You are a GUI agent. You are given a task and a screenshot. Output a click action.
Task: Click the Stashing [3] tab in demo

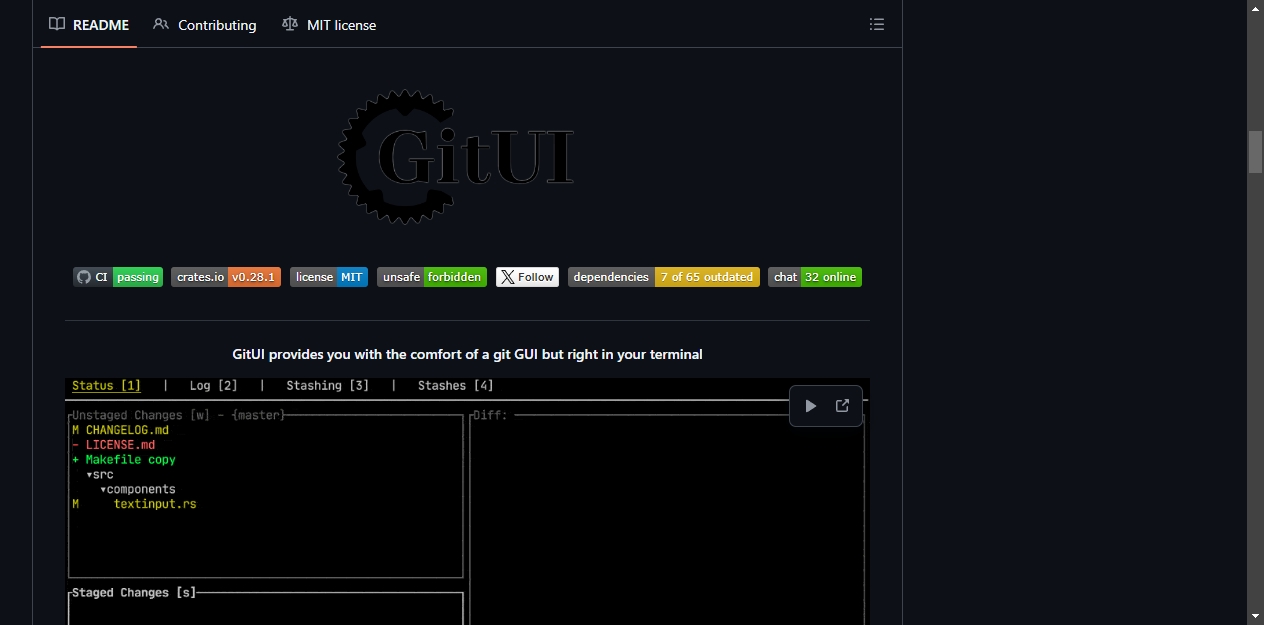[328, 386]
